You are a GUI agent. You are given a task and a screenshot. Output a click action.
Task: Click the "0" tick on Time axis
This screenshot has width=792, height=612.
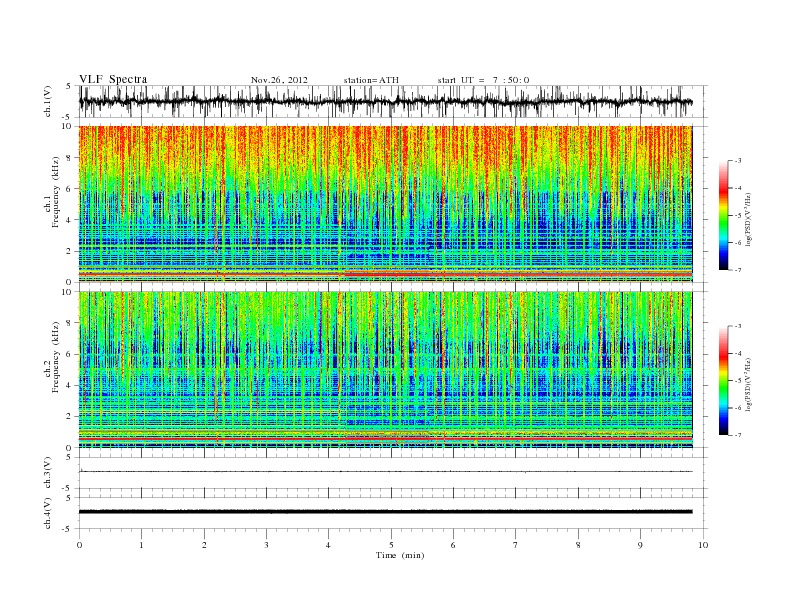79,545
